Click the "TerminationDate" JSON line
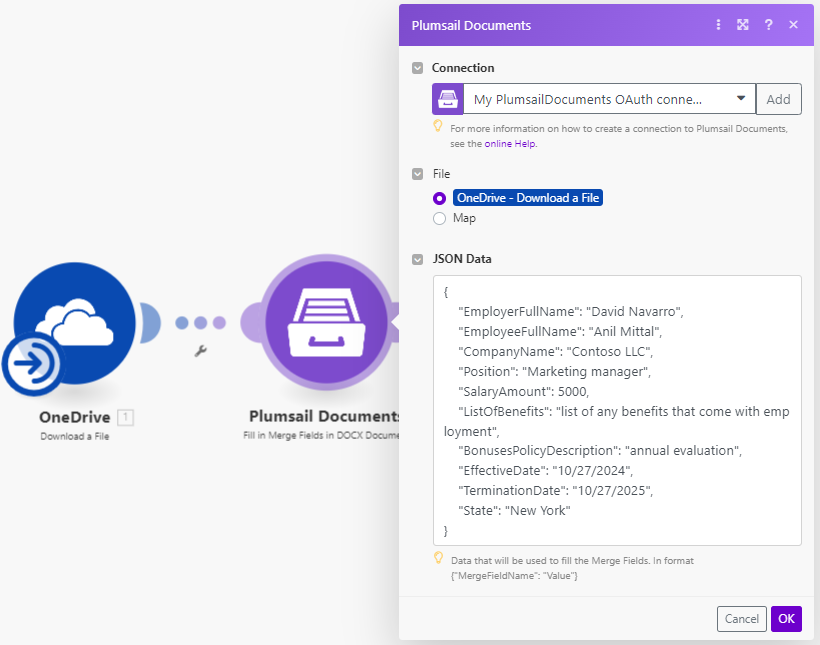Viewport: 820px width, 645px height. [x=555, y=491]
